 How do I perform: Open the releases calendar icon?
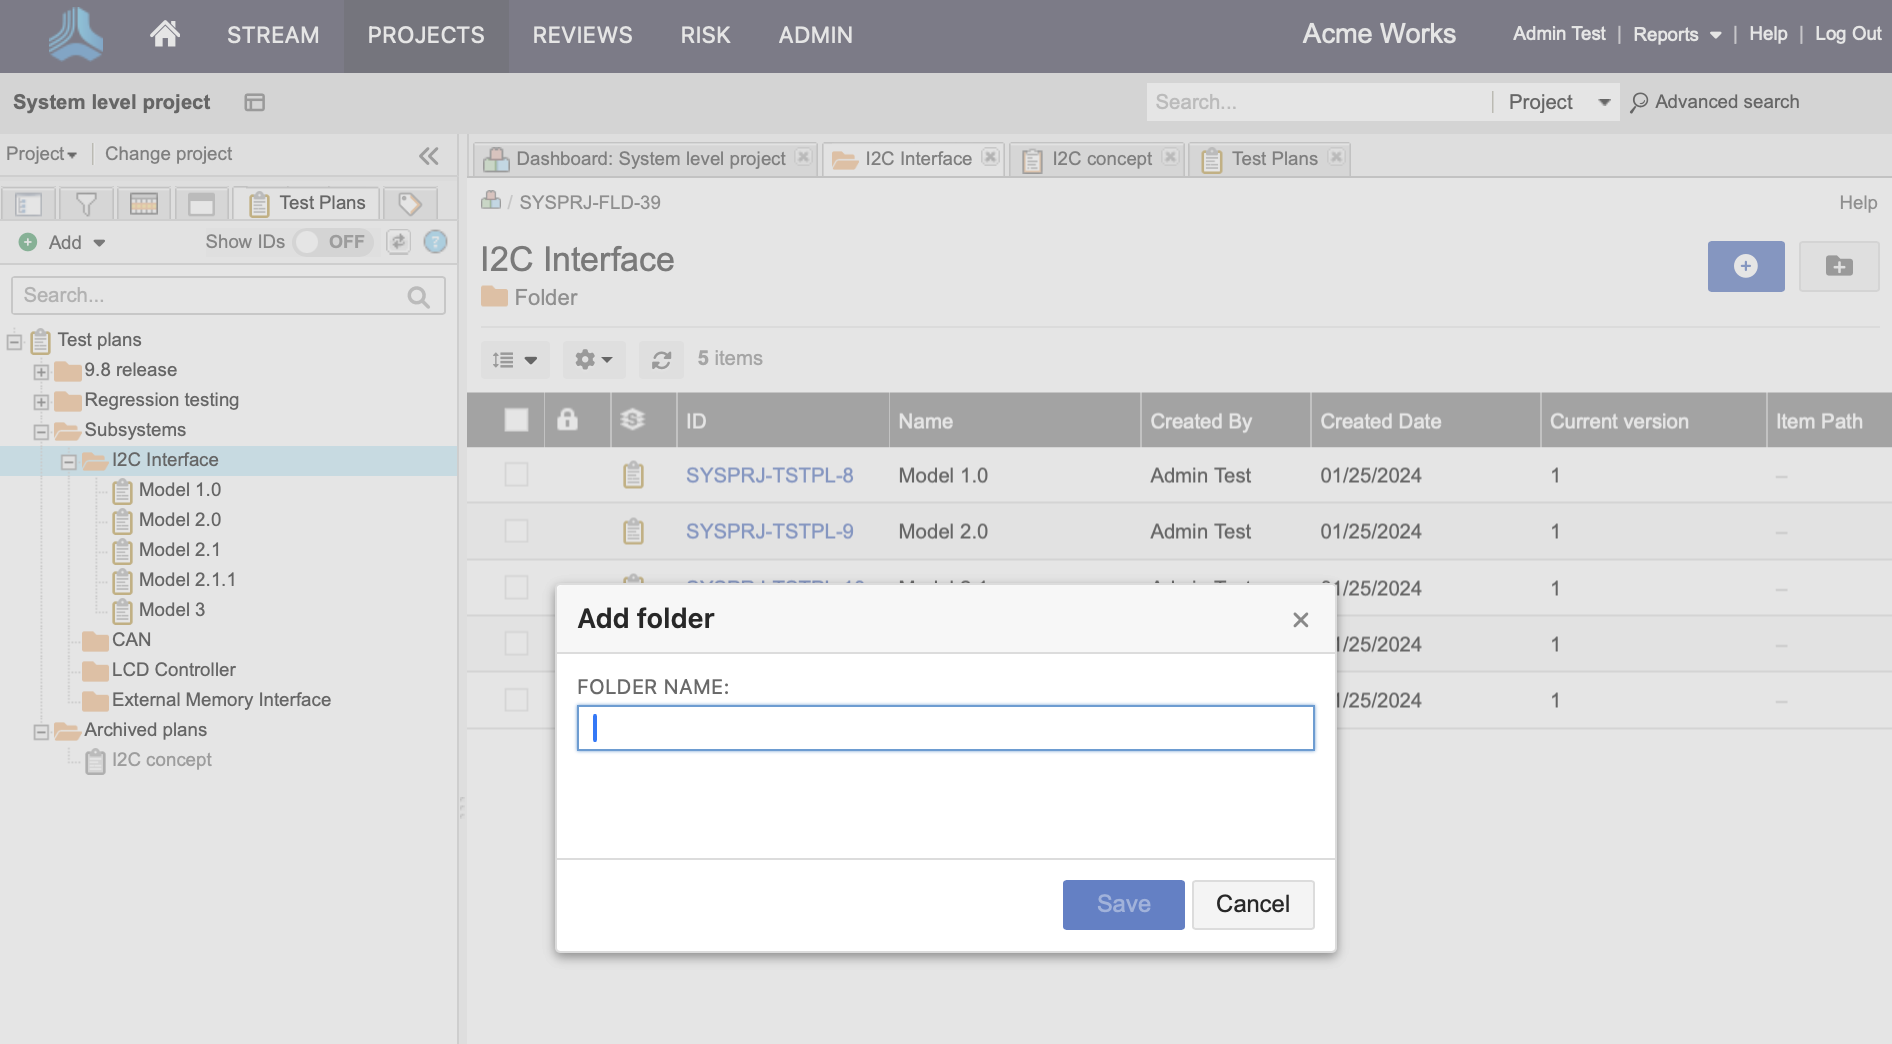144,204
